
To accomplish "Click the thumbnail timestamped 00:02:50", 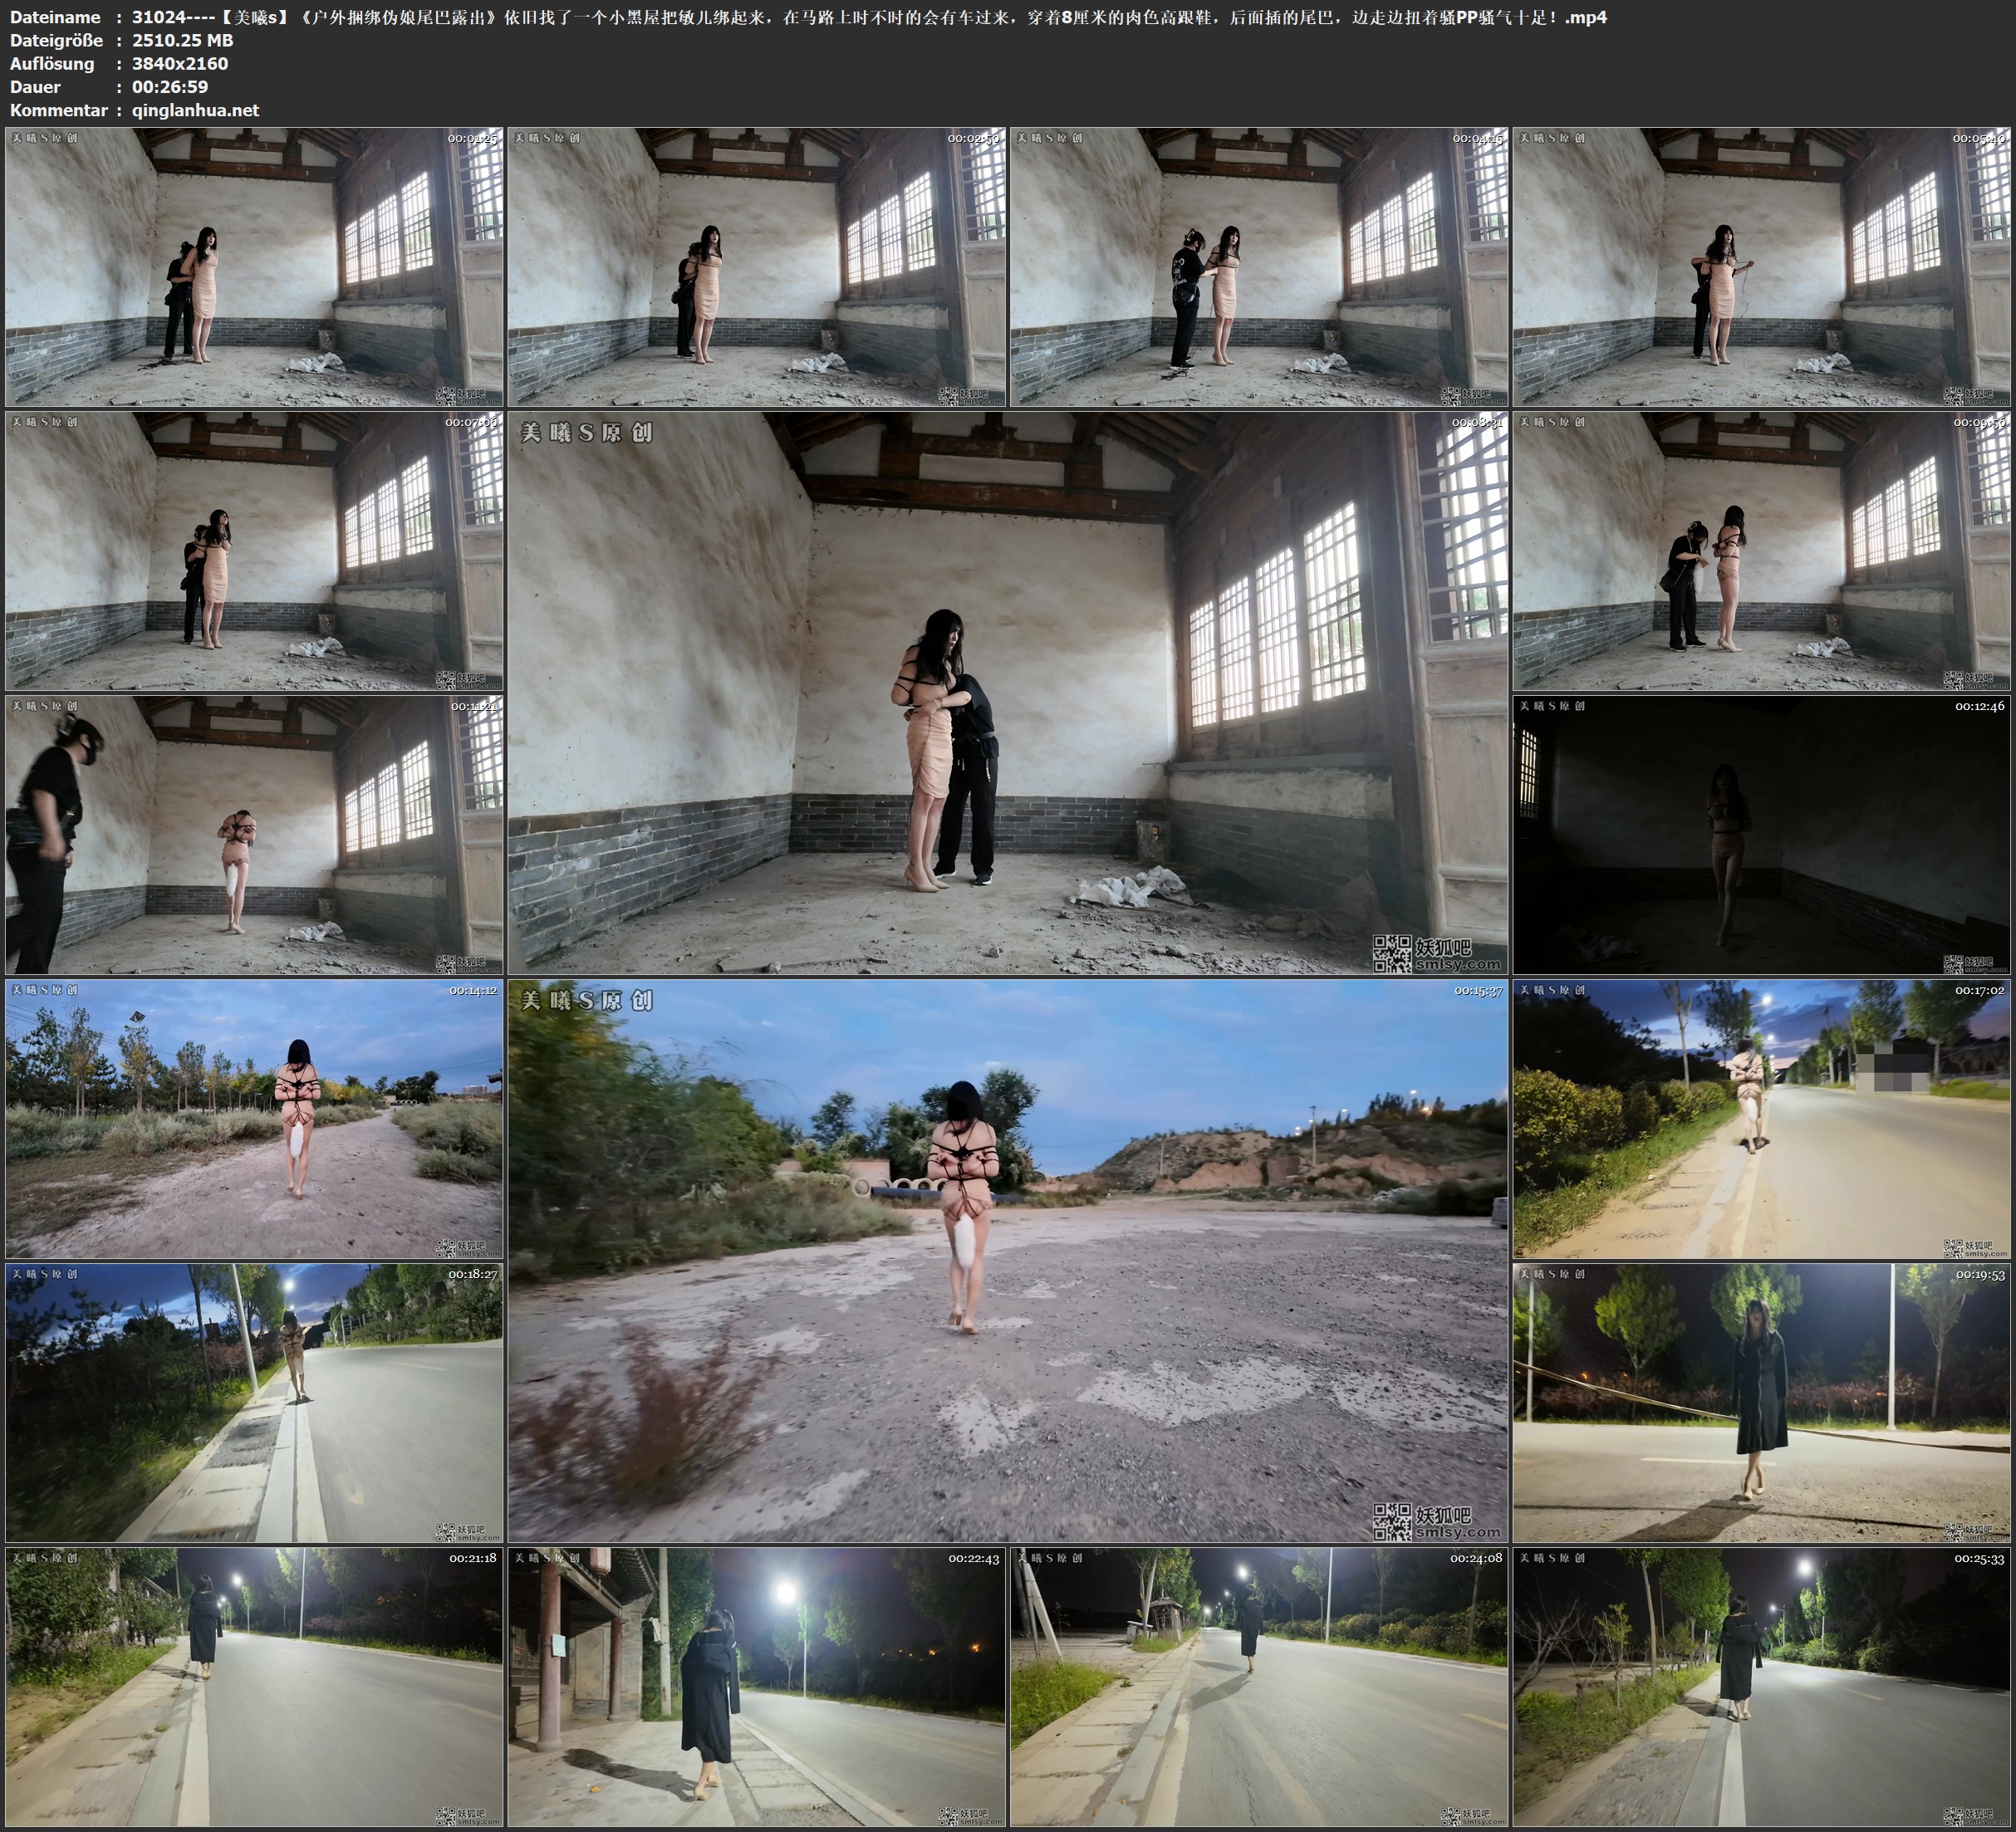I will coord(756,267).
